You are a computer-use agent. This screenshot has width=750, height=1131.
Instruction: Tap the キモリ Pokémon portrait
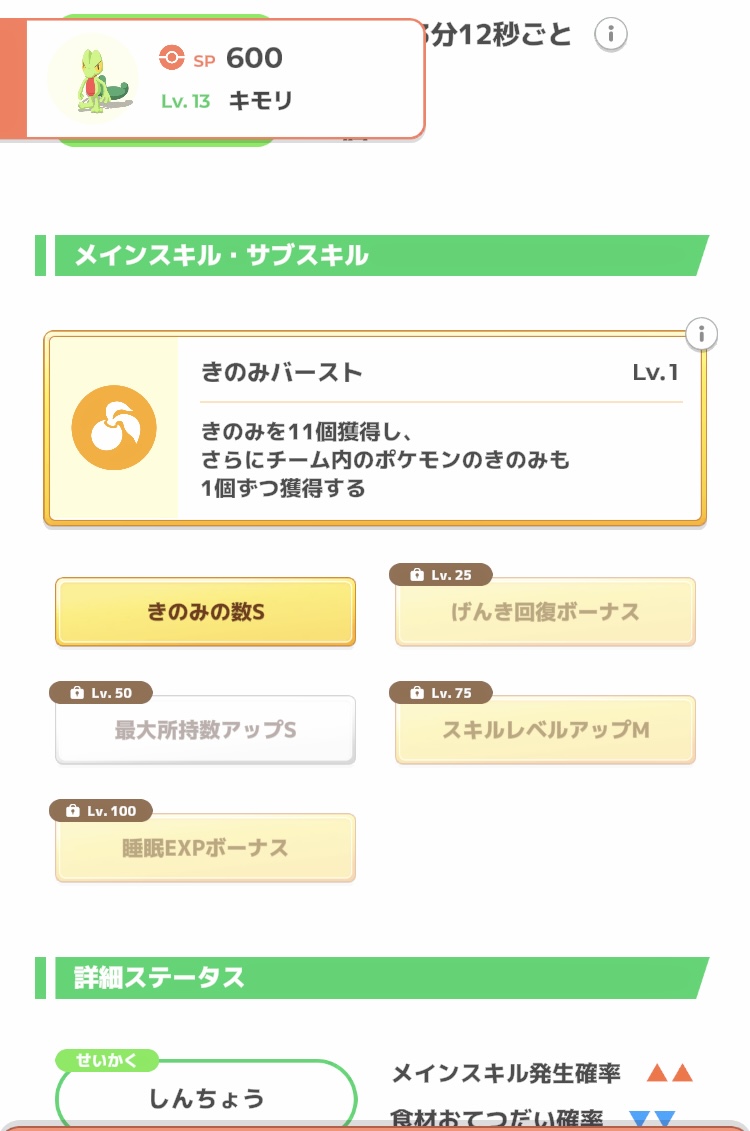pyautogui.click(x=94, y=78)
